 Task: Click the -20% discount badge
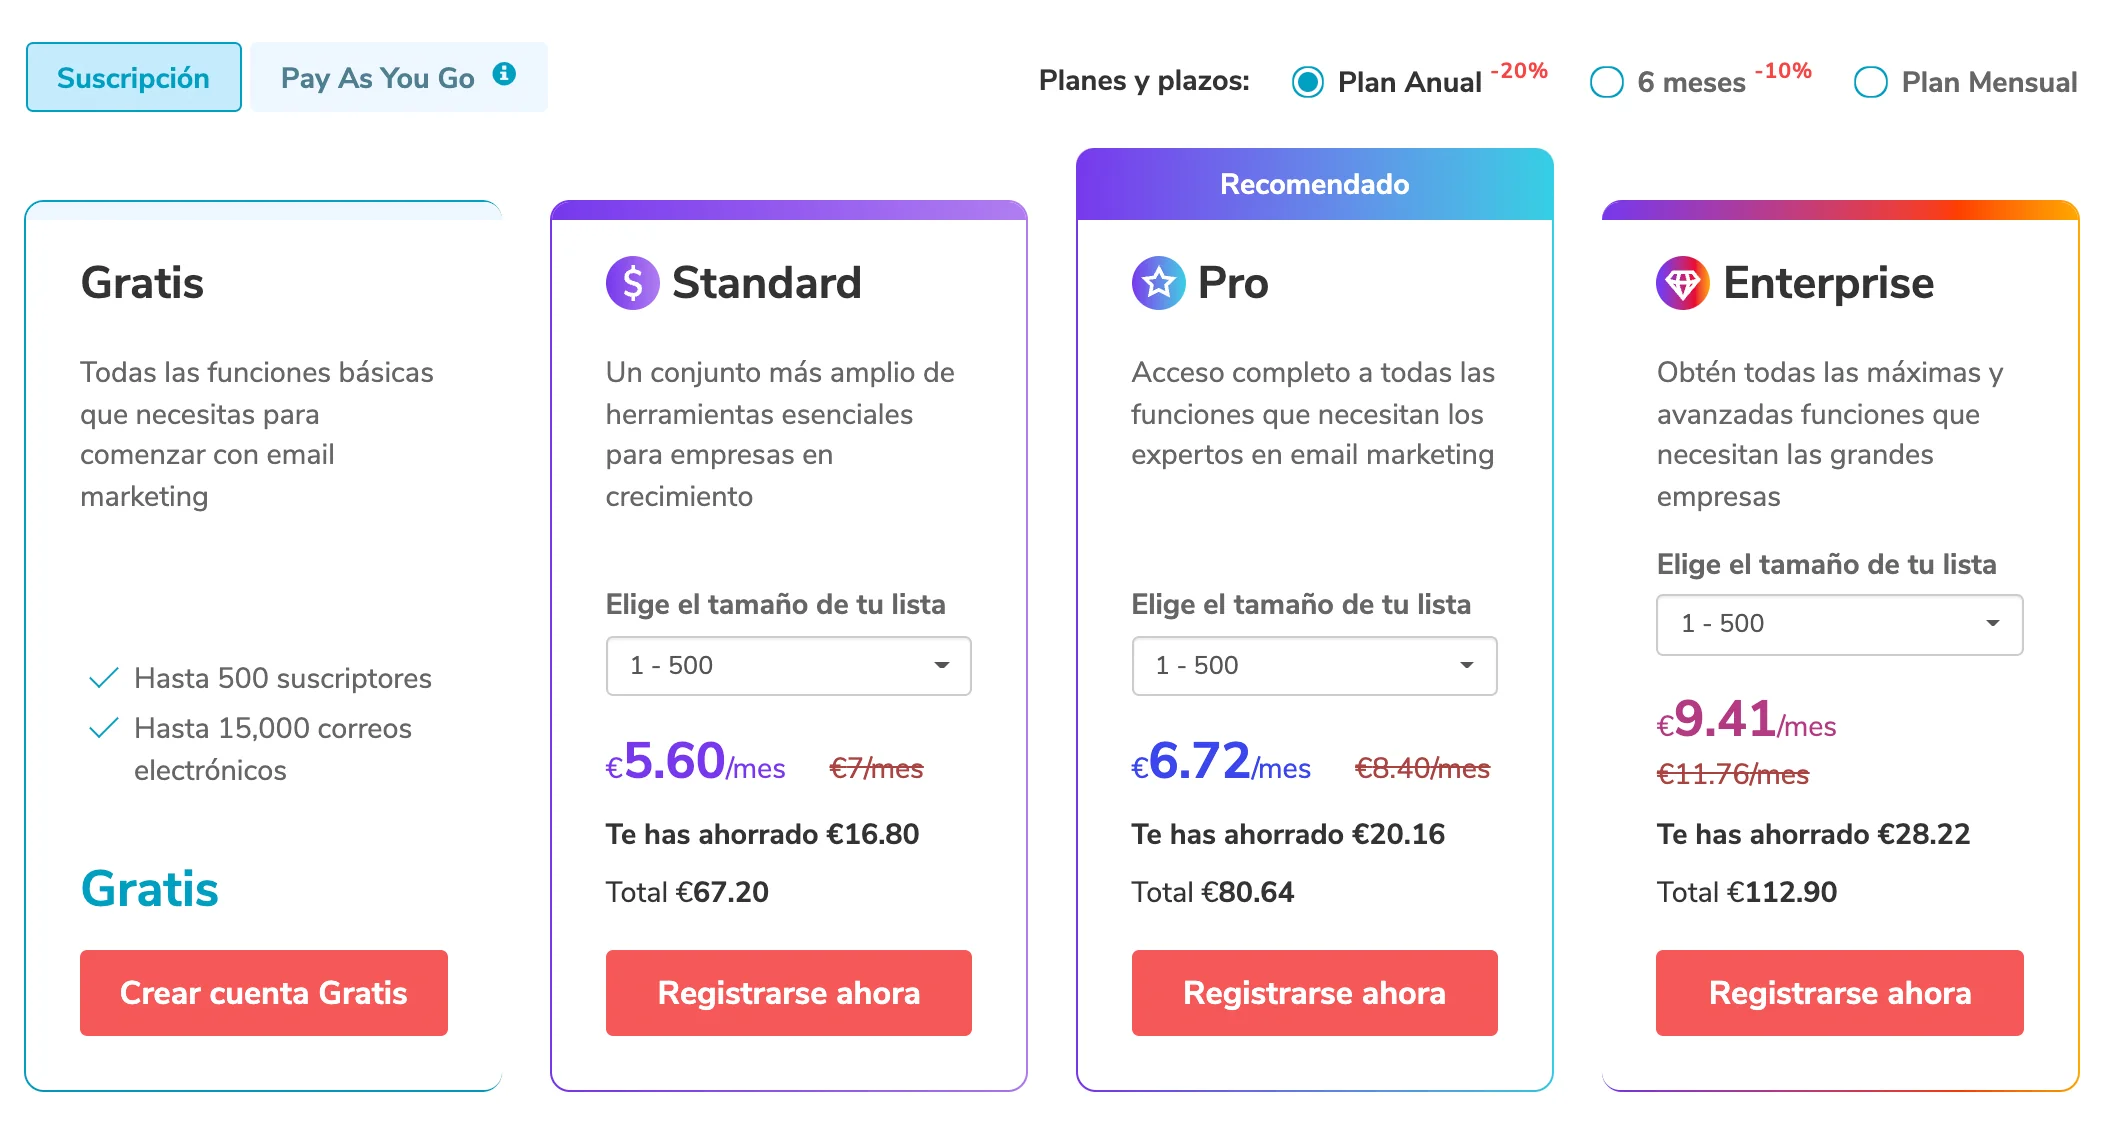(x=1519, y=71)
